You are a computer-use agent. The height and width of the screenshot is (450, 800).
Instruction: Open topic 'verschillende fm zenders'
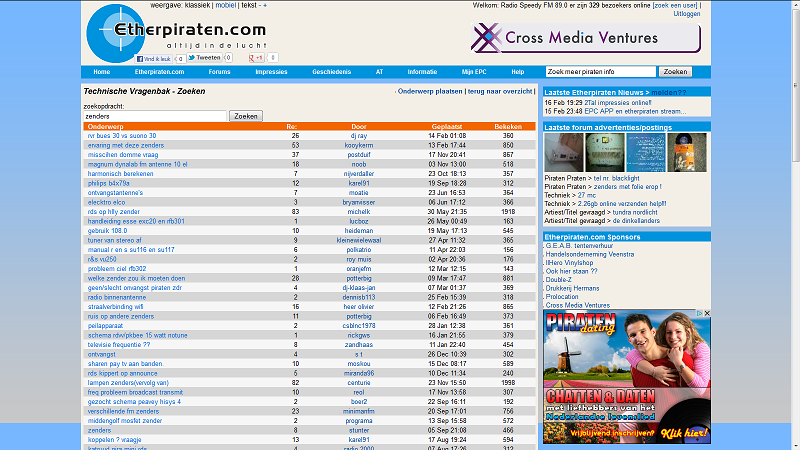tap(123, 411)
